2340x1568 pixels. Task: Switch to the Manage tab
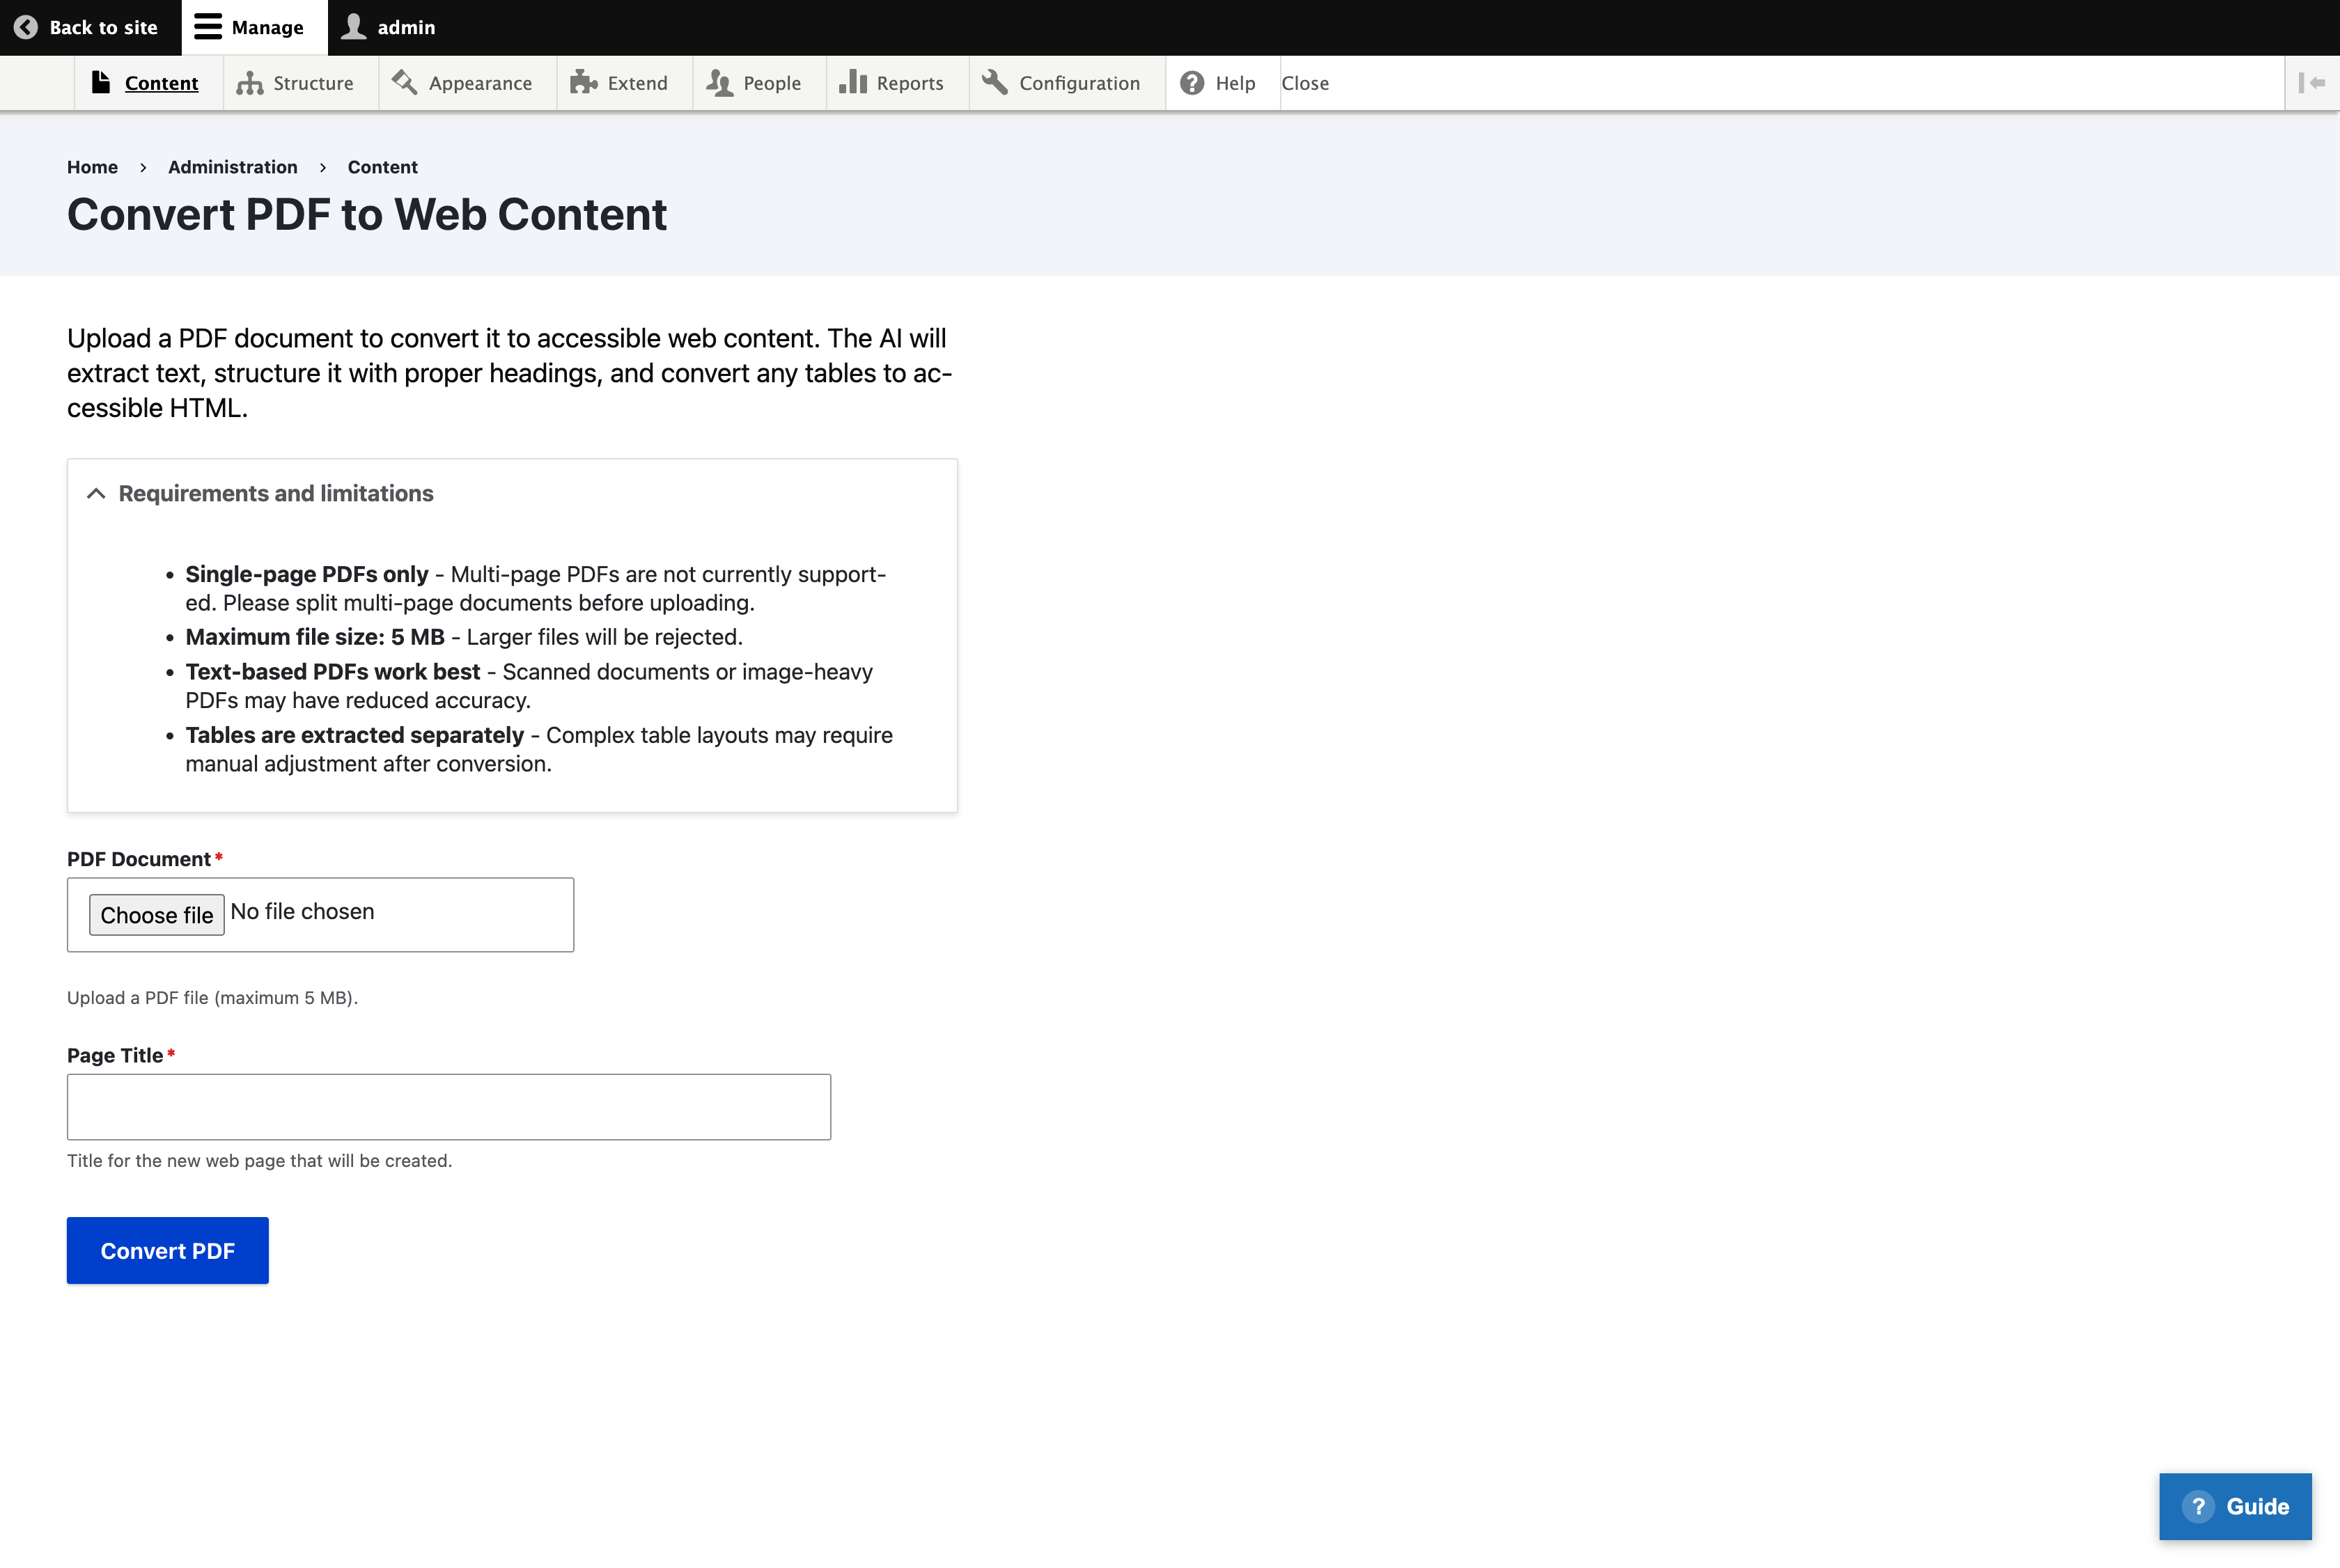pos(252,27)
